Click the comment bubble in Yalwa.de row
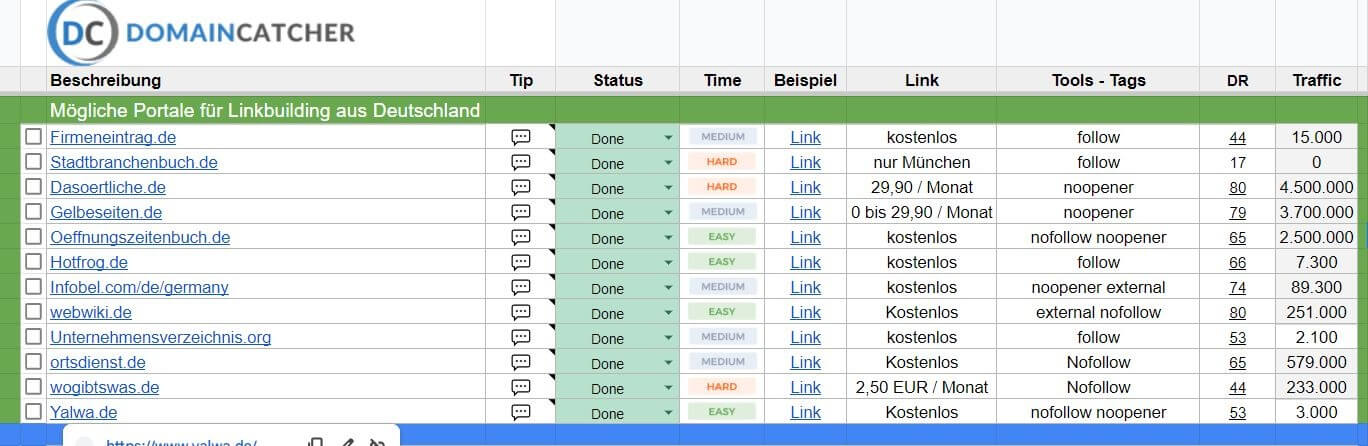 (520, 412)
